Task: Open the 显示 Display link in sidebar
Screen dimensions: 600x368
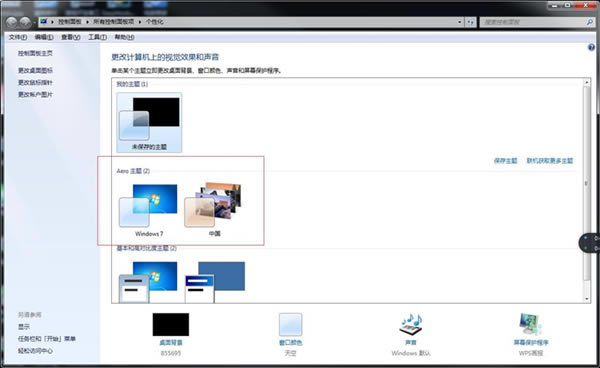Action: pyautogui.click(x=24, y=327)
